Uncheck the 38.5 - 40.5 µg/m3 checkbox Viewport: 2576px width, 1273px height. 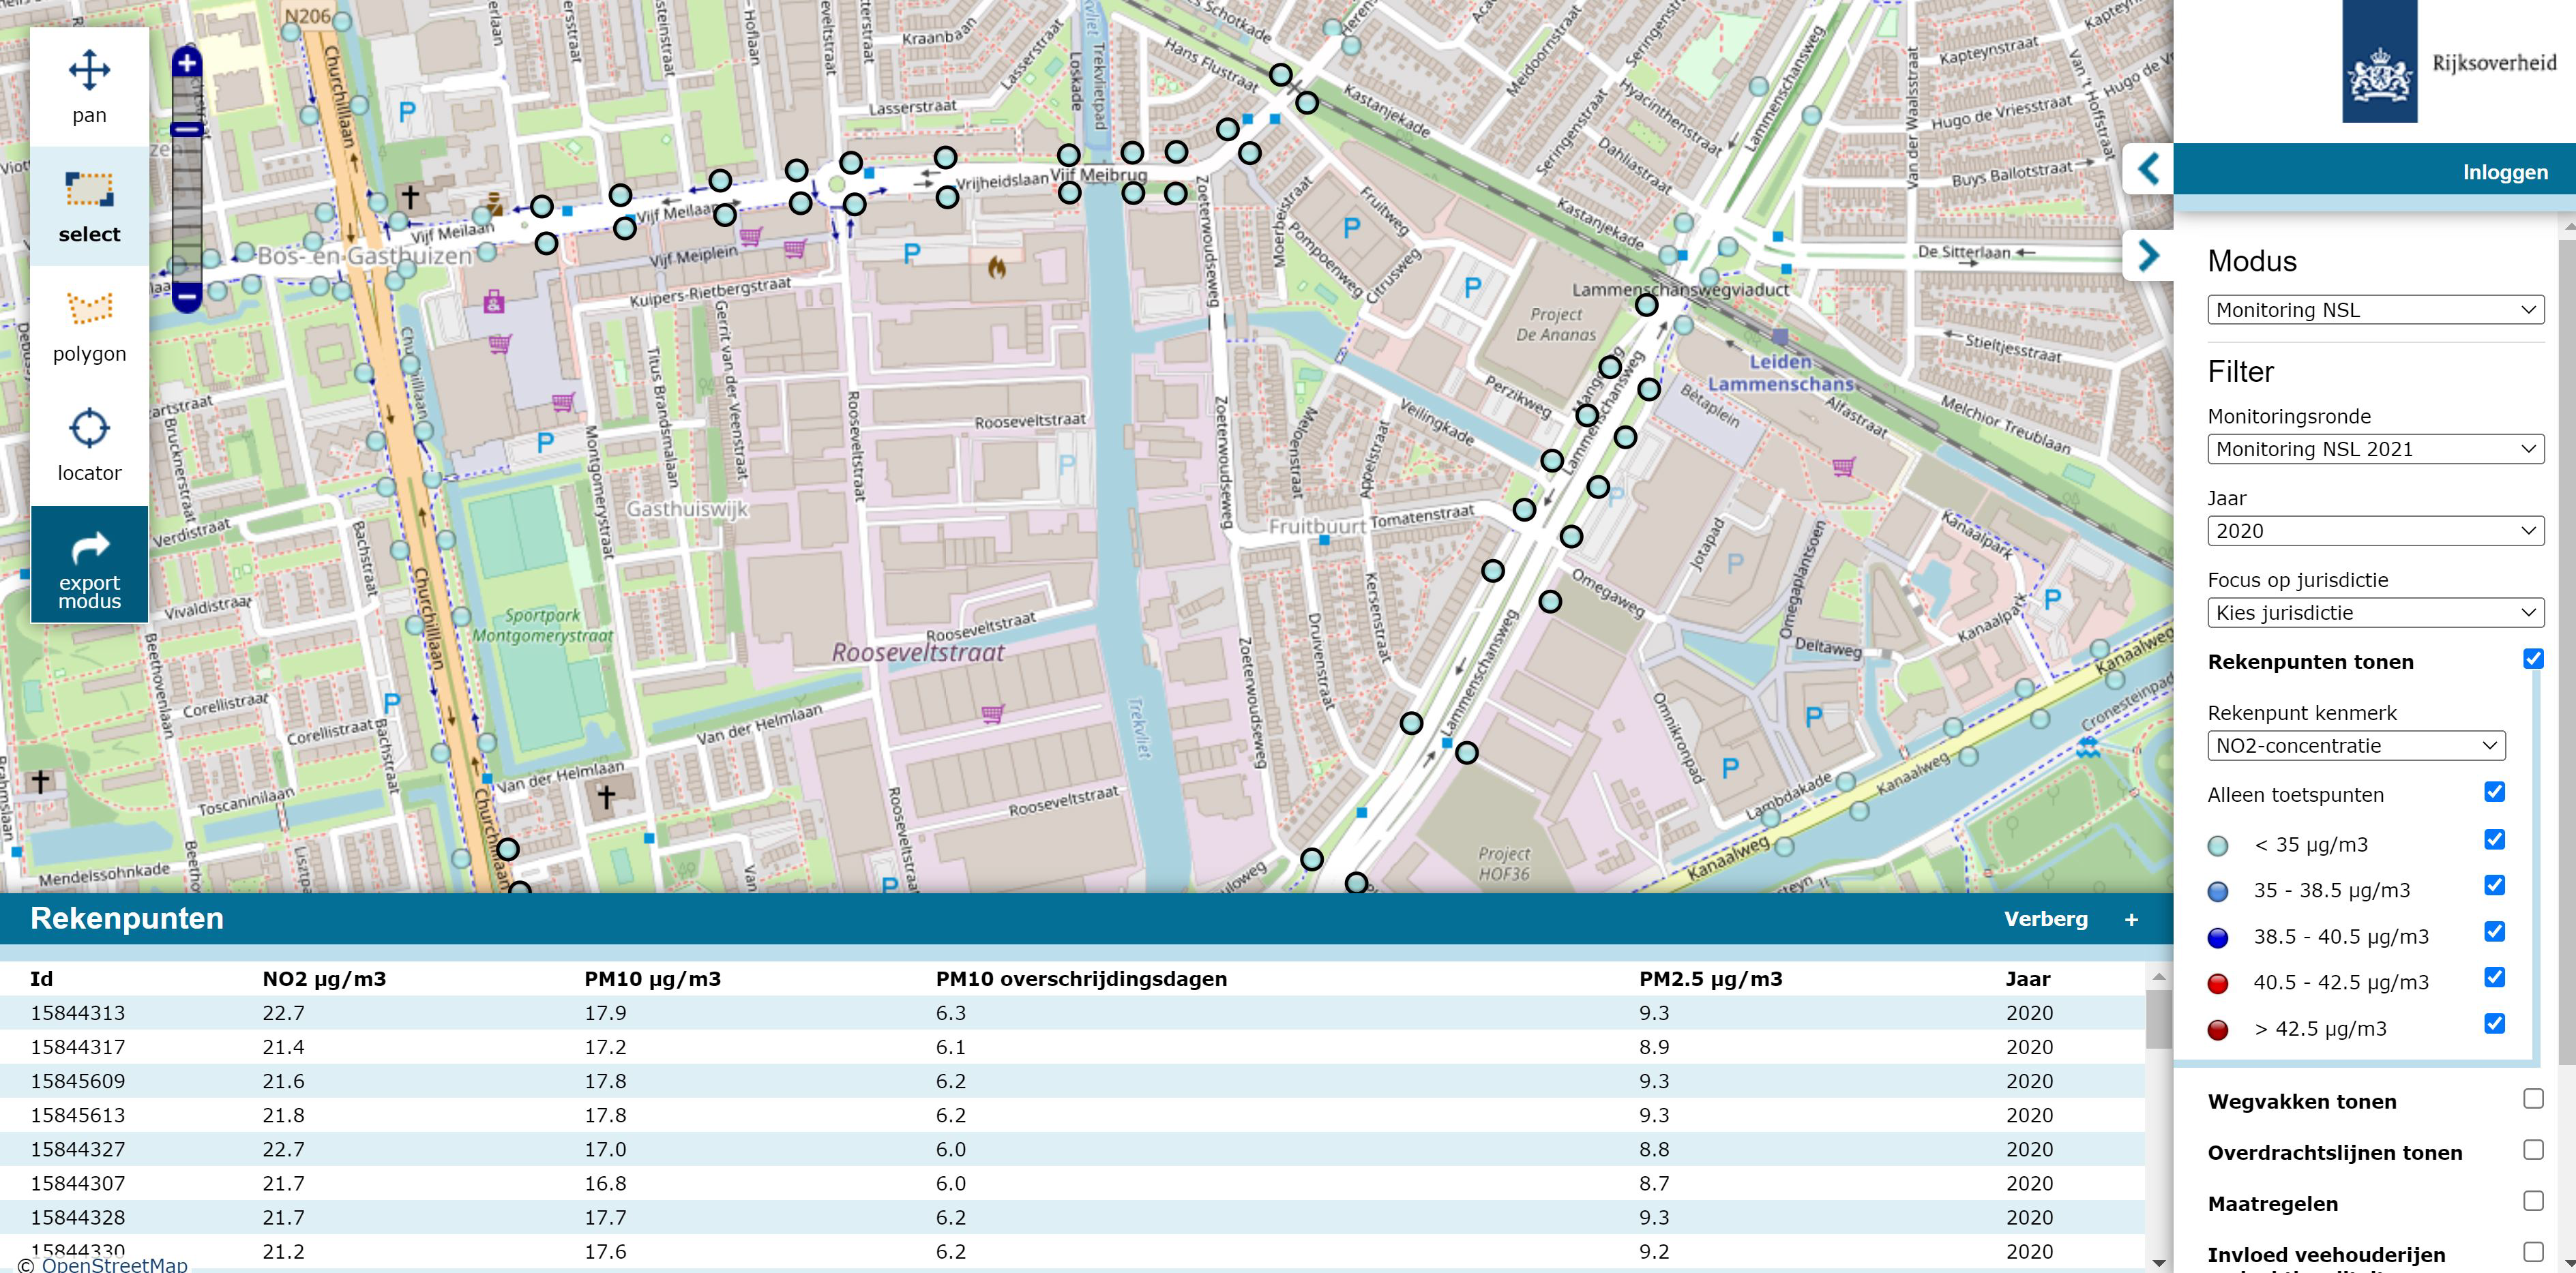[x=2494, y=931]
